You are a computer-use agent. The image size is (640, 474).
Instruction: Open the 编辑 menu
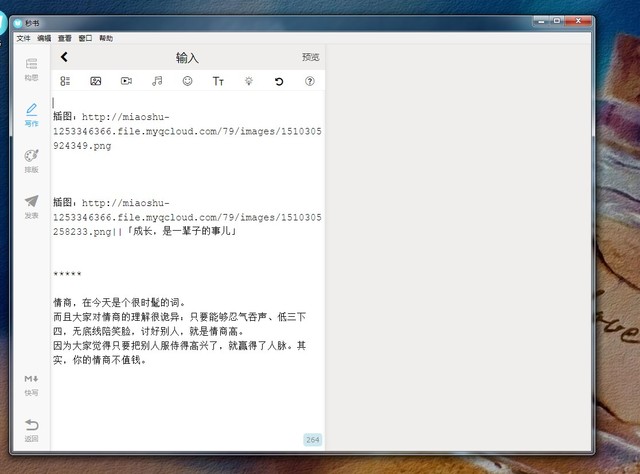tap(44, 38)
